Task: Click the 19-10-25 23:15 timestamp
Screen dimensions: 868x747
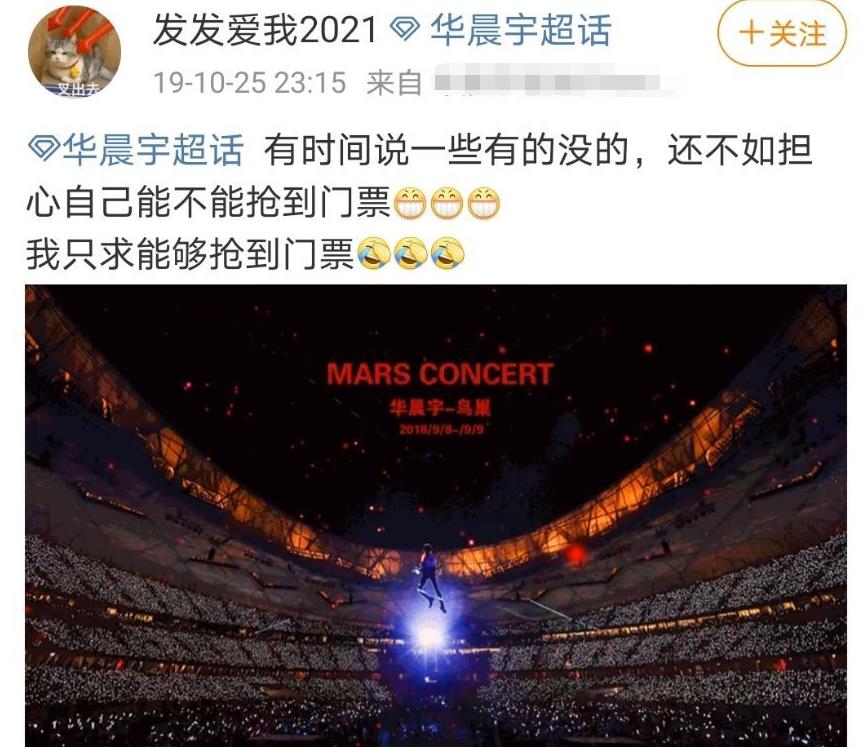Action: pyautogui.click(x=250, y=83)
